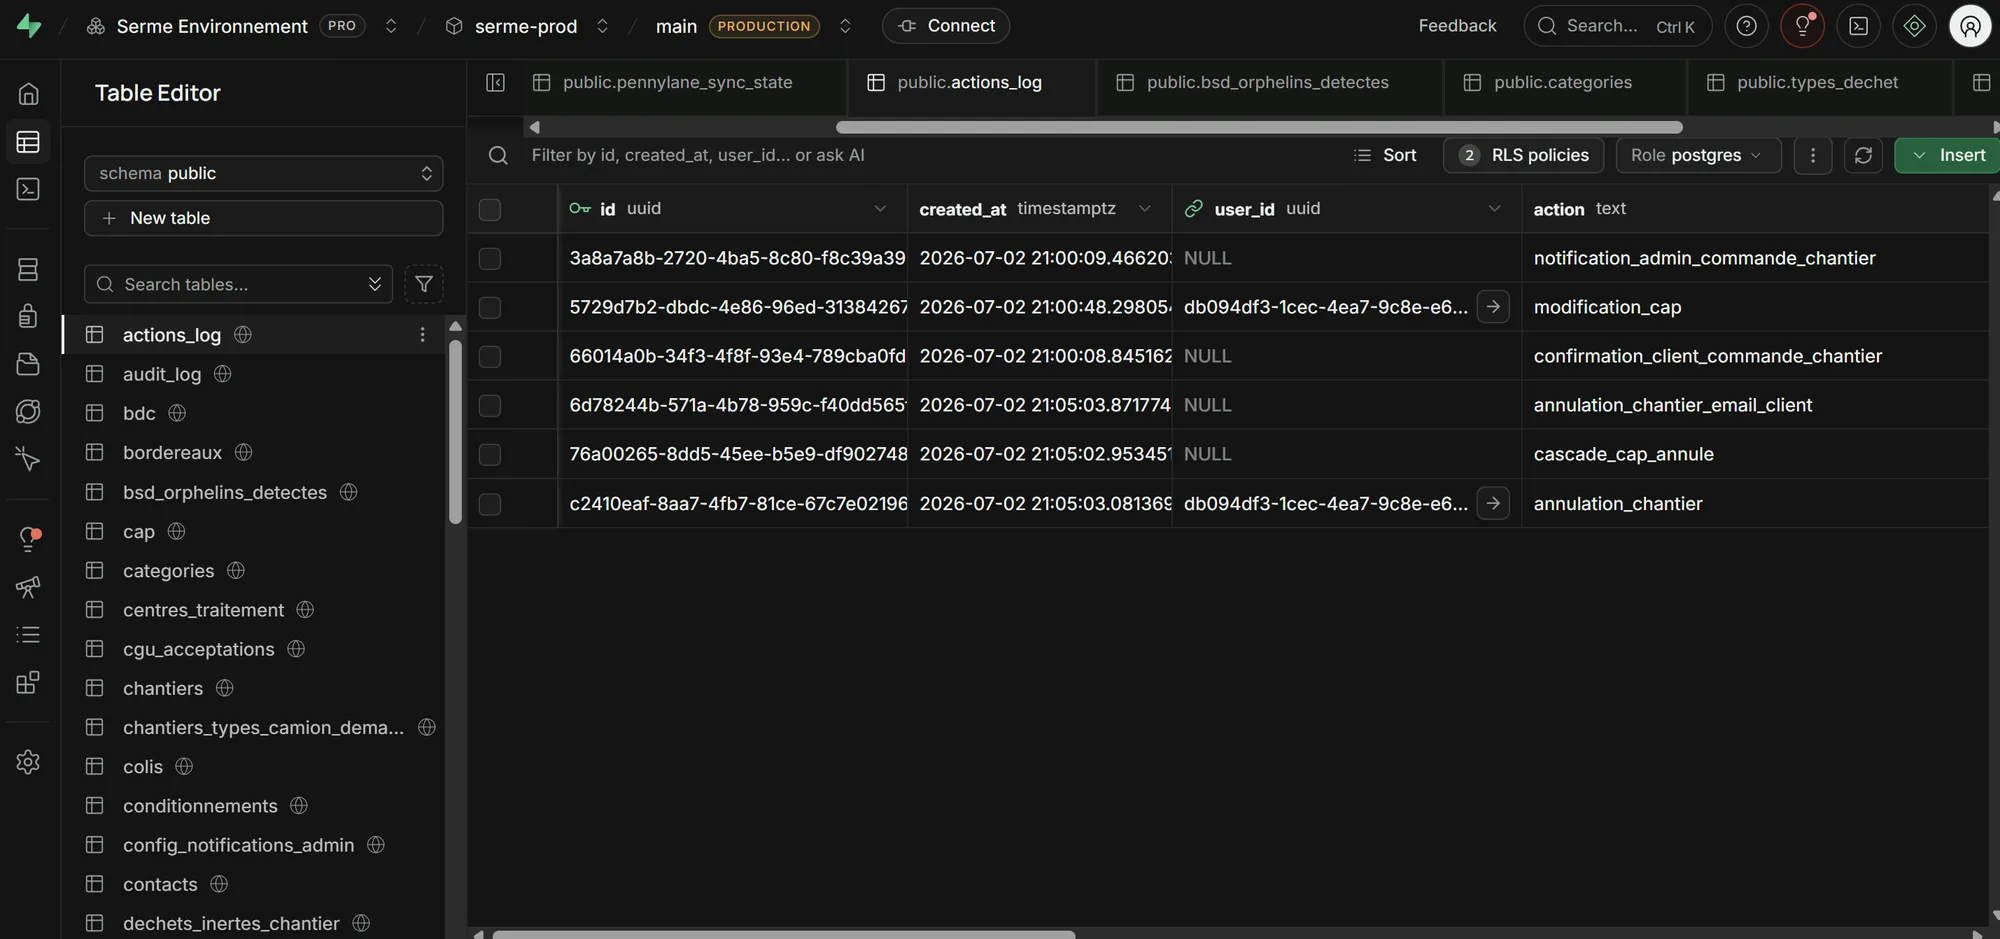This screenshot has width=2000, height=939.
Task: Select the annulation_chantier_email_client row checkbox
Action: click(490, 406)
